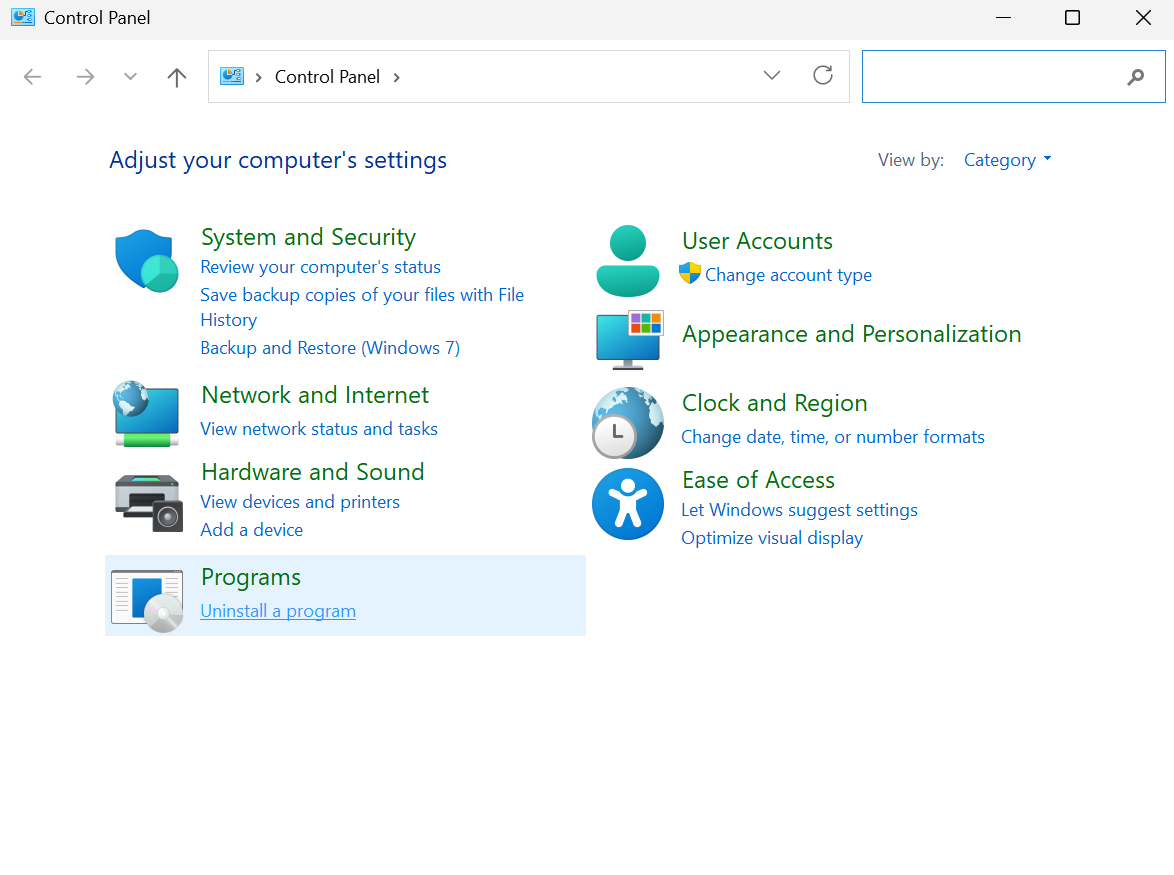Open Backup and Restore (Windows 7)
The image size is (1174, 875).
[x=330, y=348]
